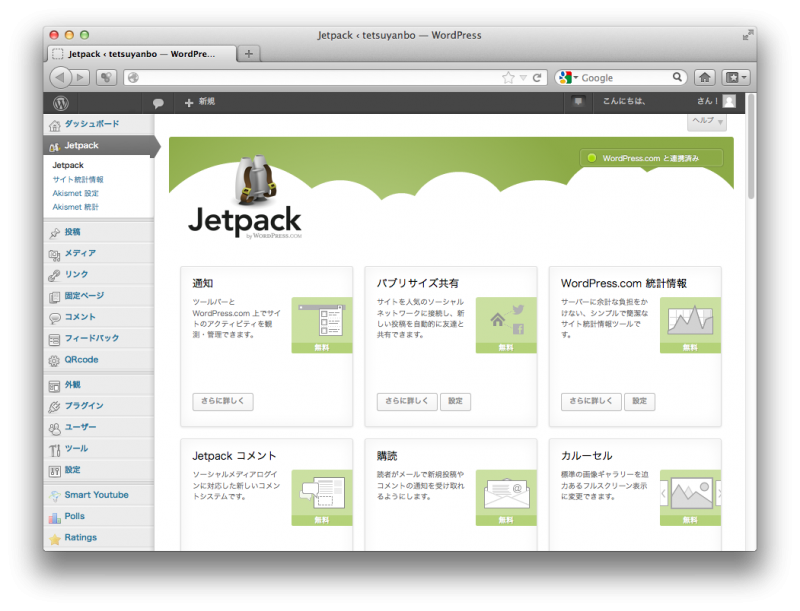This screenshot has height=611, width=800.
Task: Click the search magnifier icon
Action: click(677, 77)
